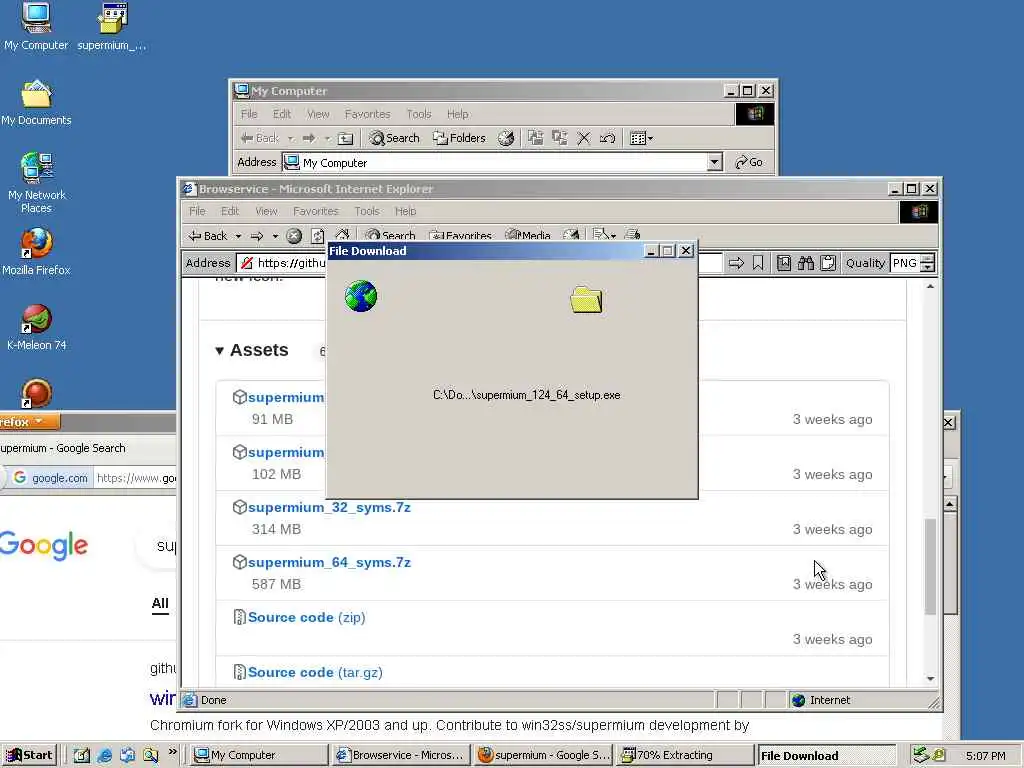Click Stop icon in Internet Explorer toolbar

pyautogui.click(x=294, y=236)
